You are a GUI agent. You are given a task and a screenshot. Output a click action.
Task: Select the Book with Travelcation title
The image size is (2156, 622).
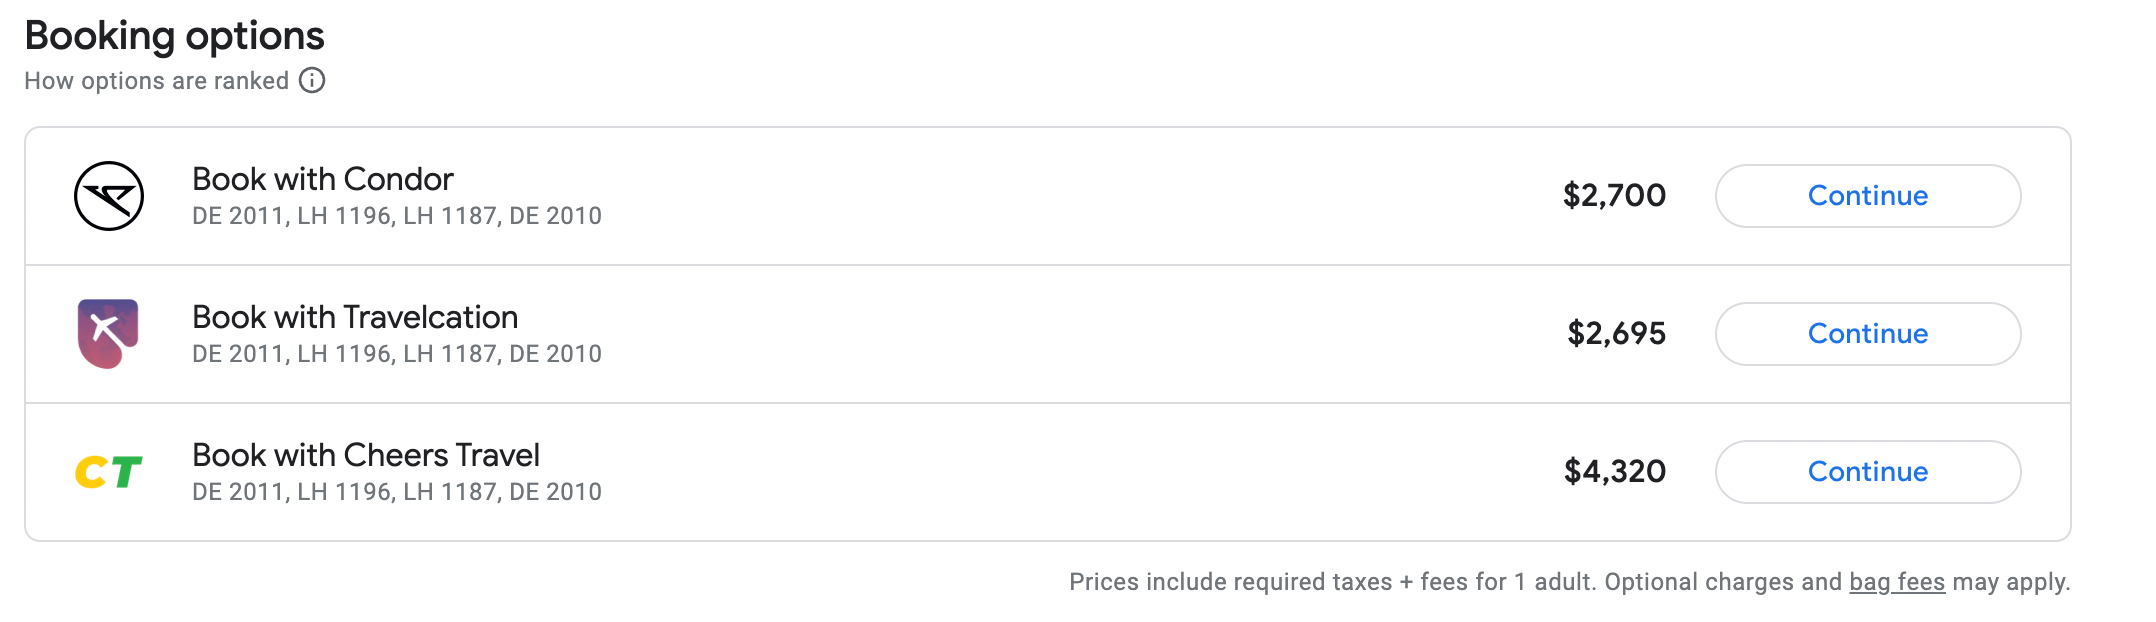pos(355,317)
